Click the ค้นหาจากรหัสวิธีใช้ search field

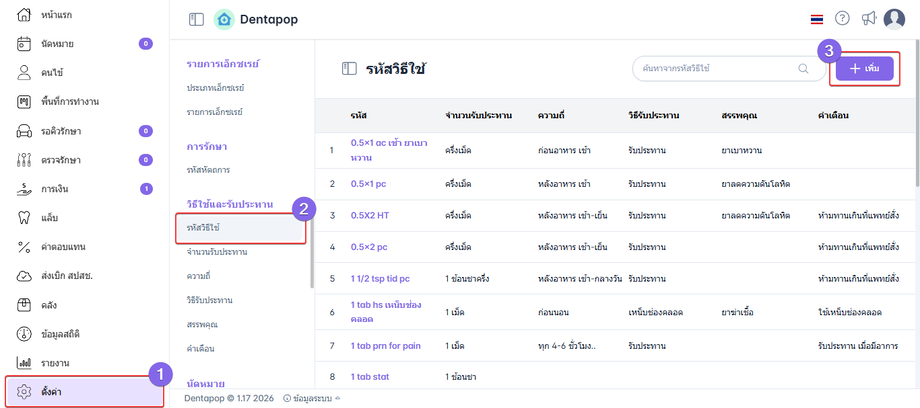click(712, 69)
